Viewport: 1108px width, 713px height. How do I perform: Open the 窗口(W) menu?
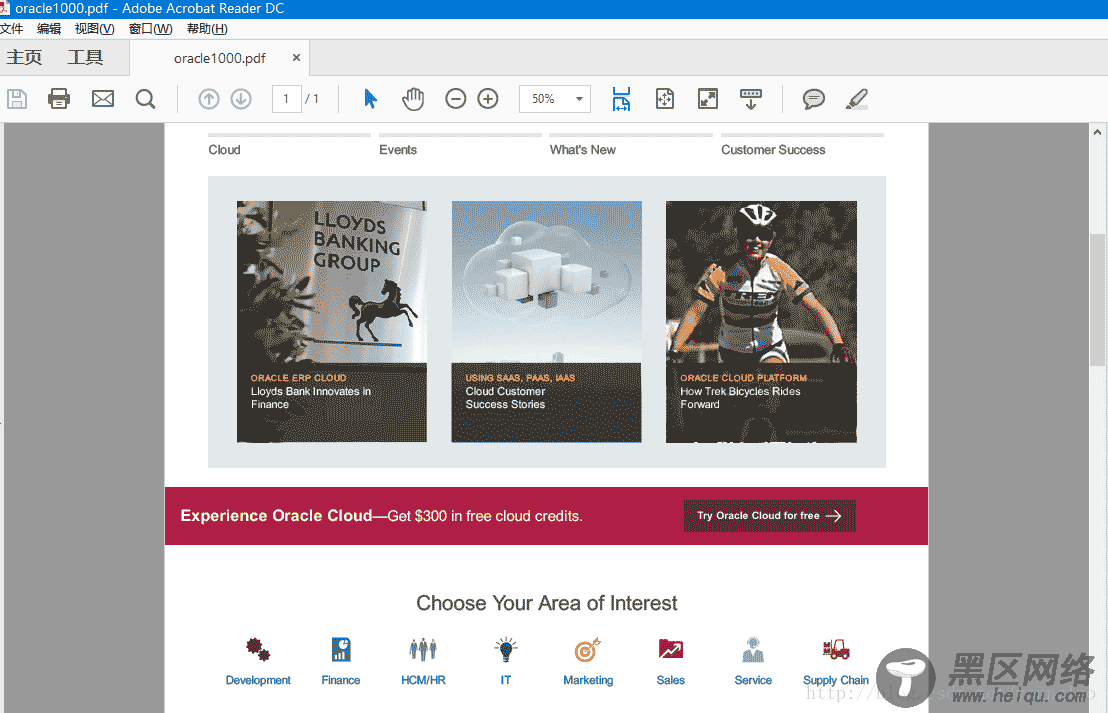tap(151, 29)
